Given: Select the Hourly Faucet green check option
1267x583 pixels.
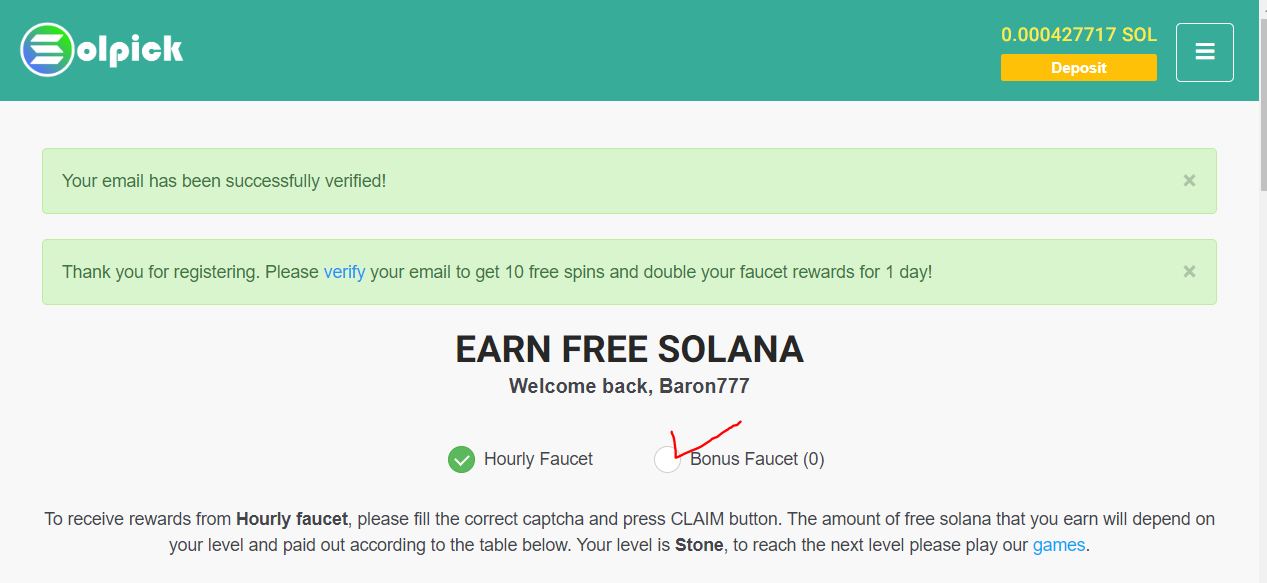Looking at the screenshot, I should click(461, 459).
